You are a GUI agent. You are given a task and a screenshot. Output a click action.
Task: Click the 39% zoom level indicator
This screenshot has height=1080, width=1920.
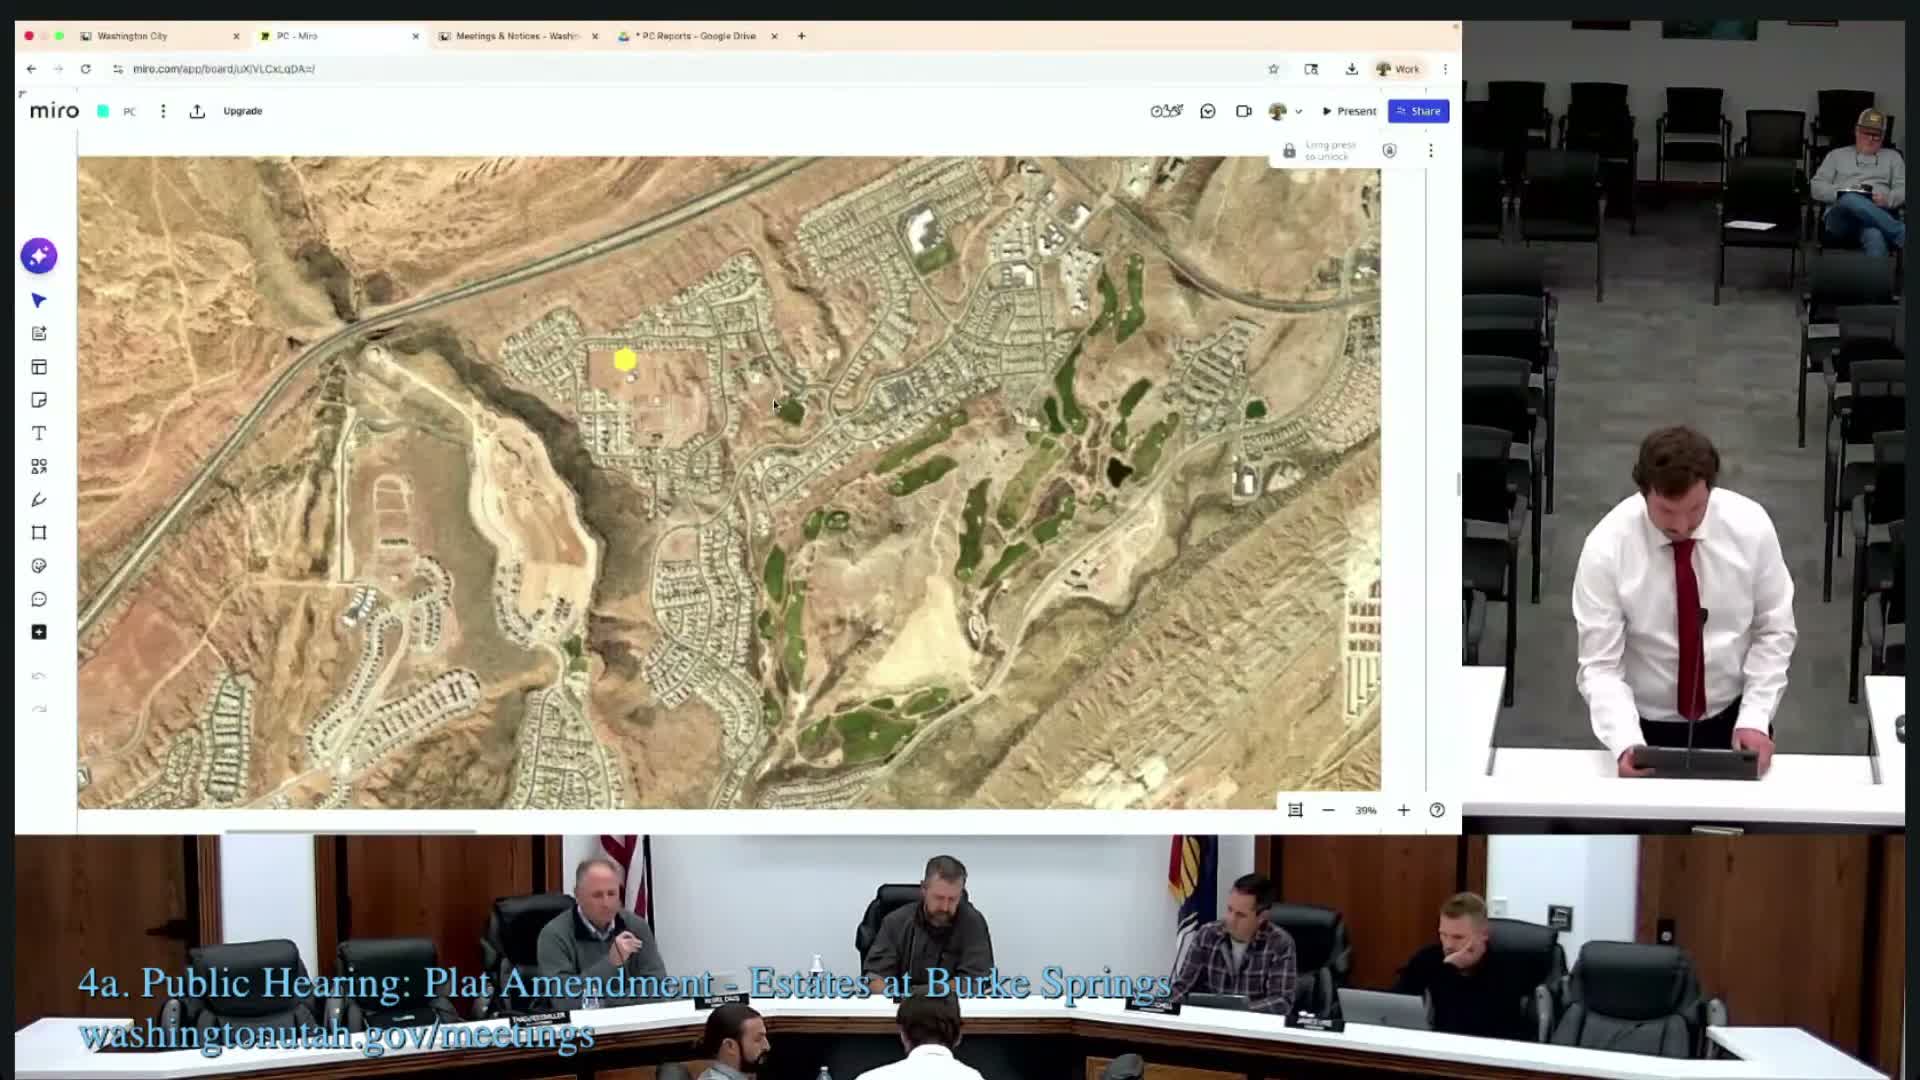(1367, 810)
